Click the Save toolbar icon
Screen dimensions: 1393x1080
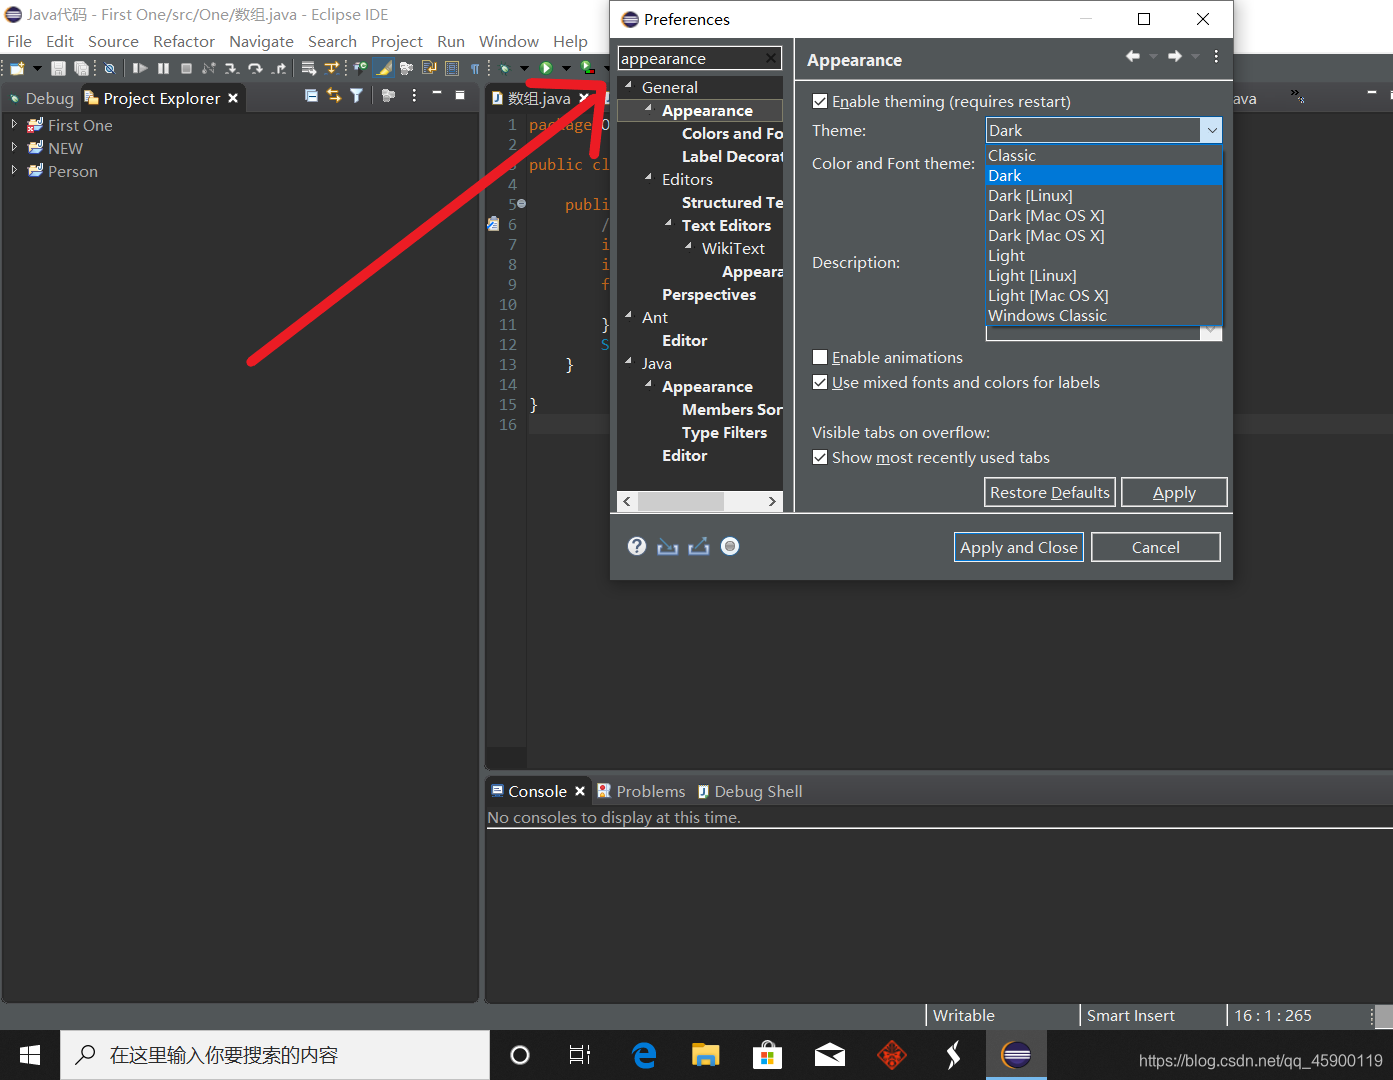coord(58,68)
